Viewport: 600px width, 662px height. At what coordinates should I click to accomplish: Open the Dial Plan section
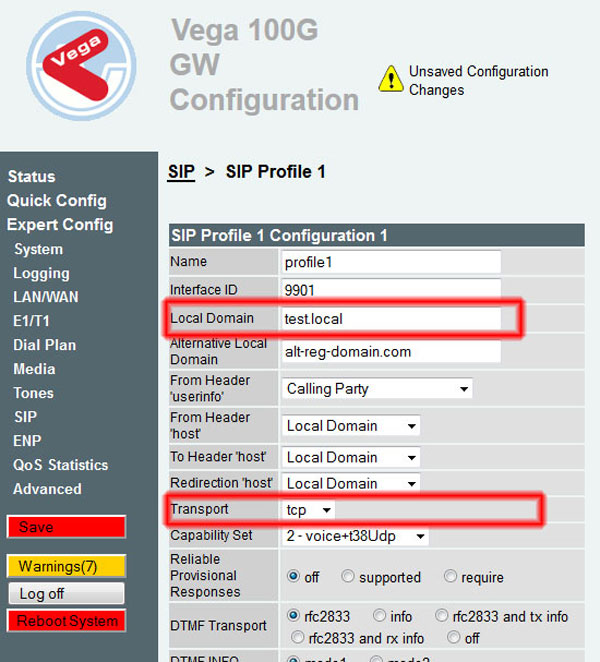point(45,345)
